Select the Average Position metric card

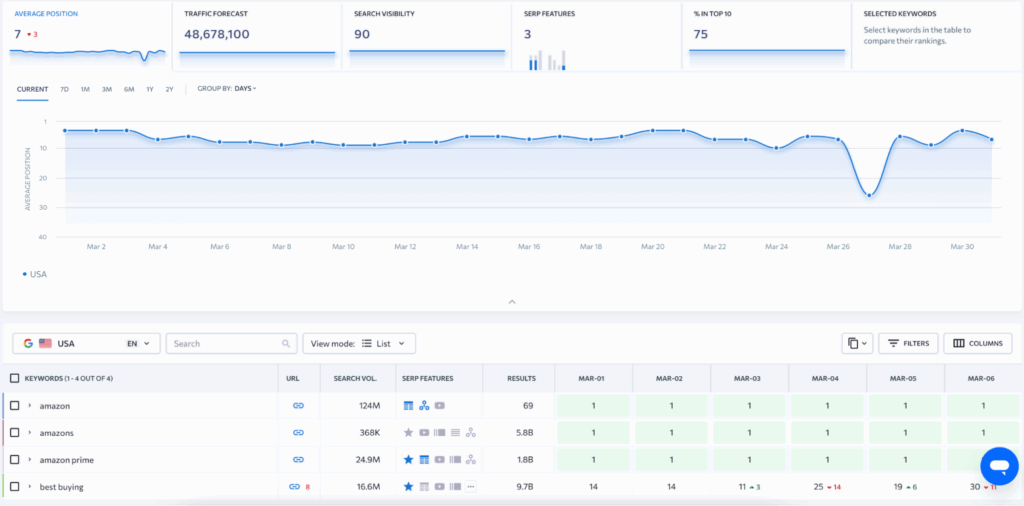click(87, 35)
